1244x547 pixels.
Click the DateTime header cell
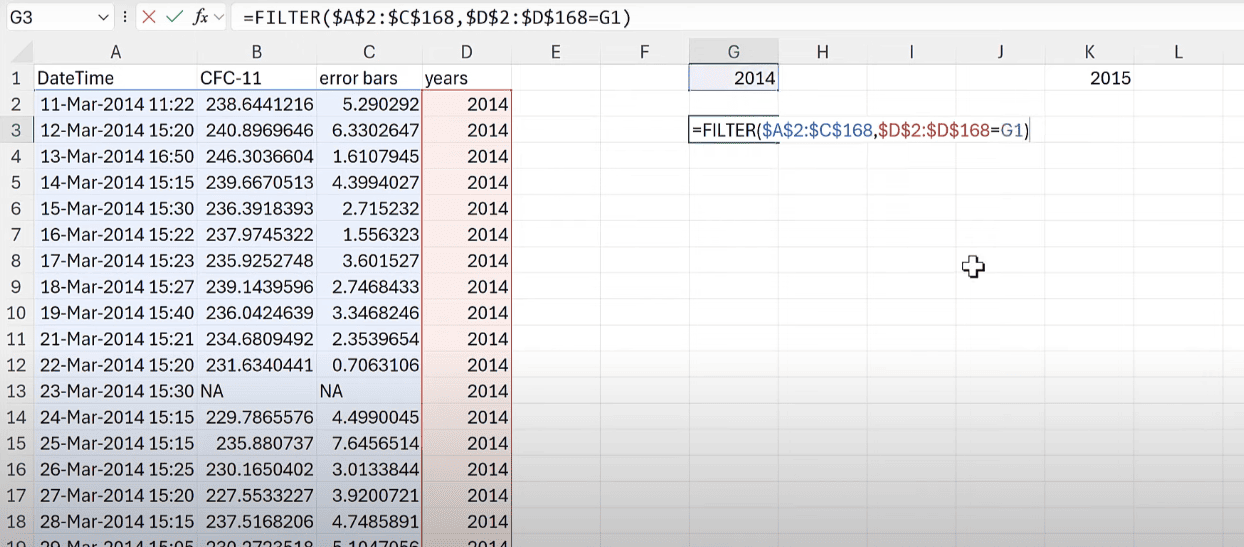click(x=116, y=78)
